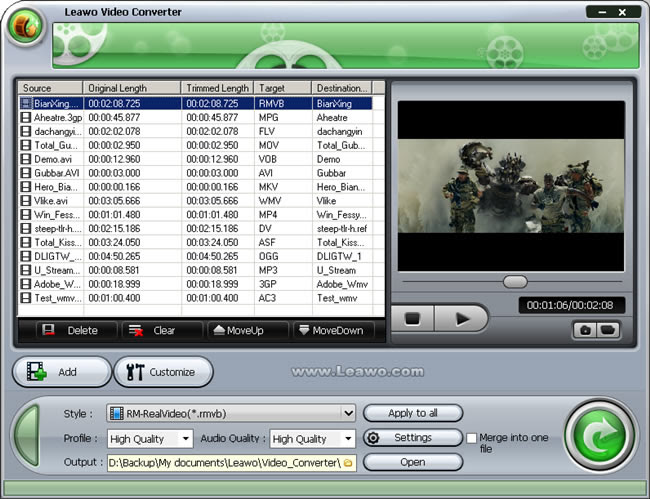Click the green half-circle panel on the left
650x499 pixels.
click(27, 435)
